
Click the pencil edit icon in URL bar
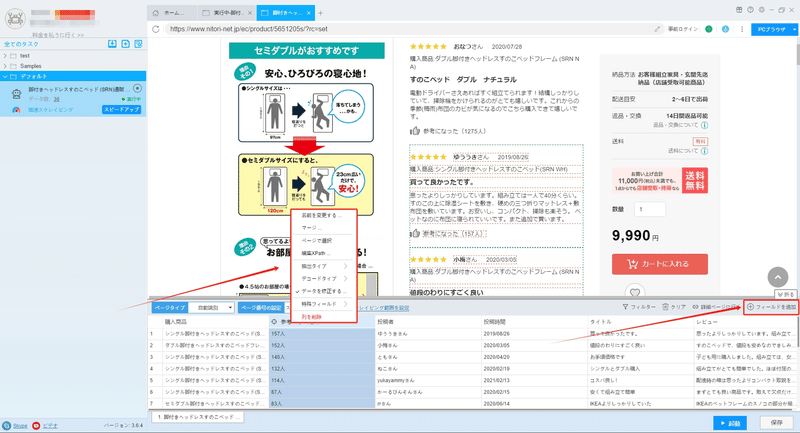pyautogui.click(x=657, y=29)
